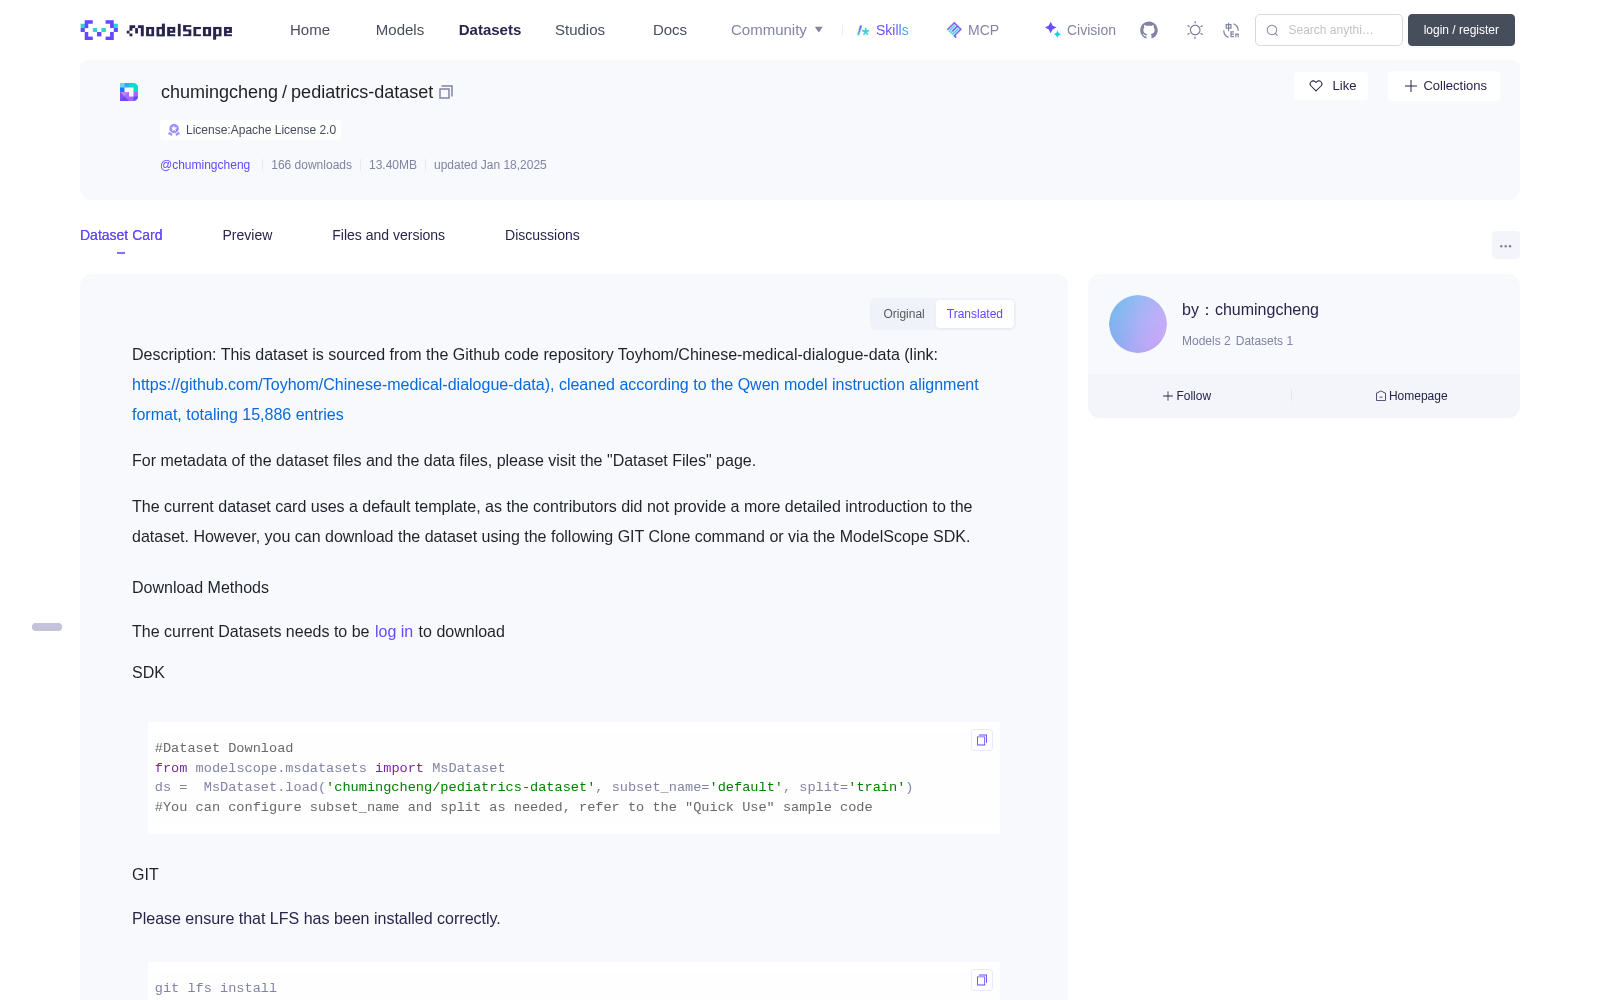Open the Docs navigation item
The height and width of the screenshot is (1000, 1600).
[670, 30]
